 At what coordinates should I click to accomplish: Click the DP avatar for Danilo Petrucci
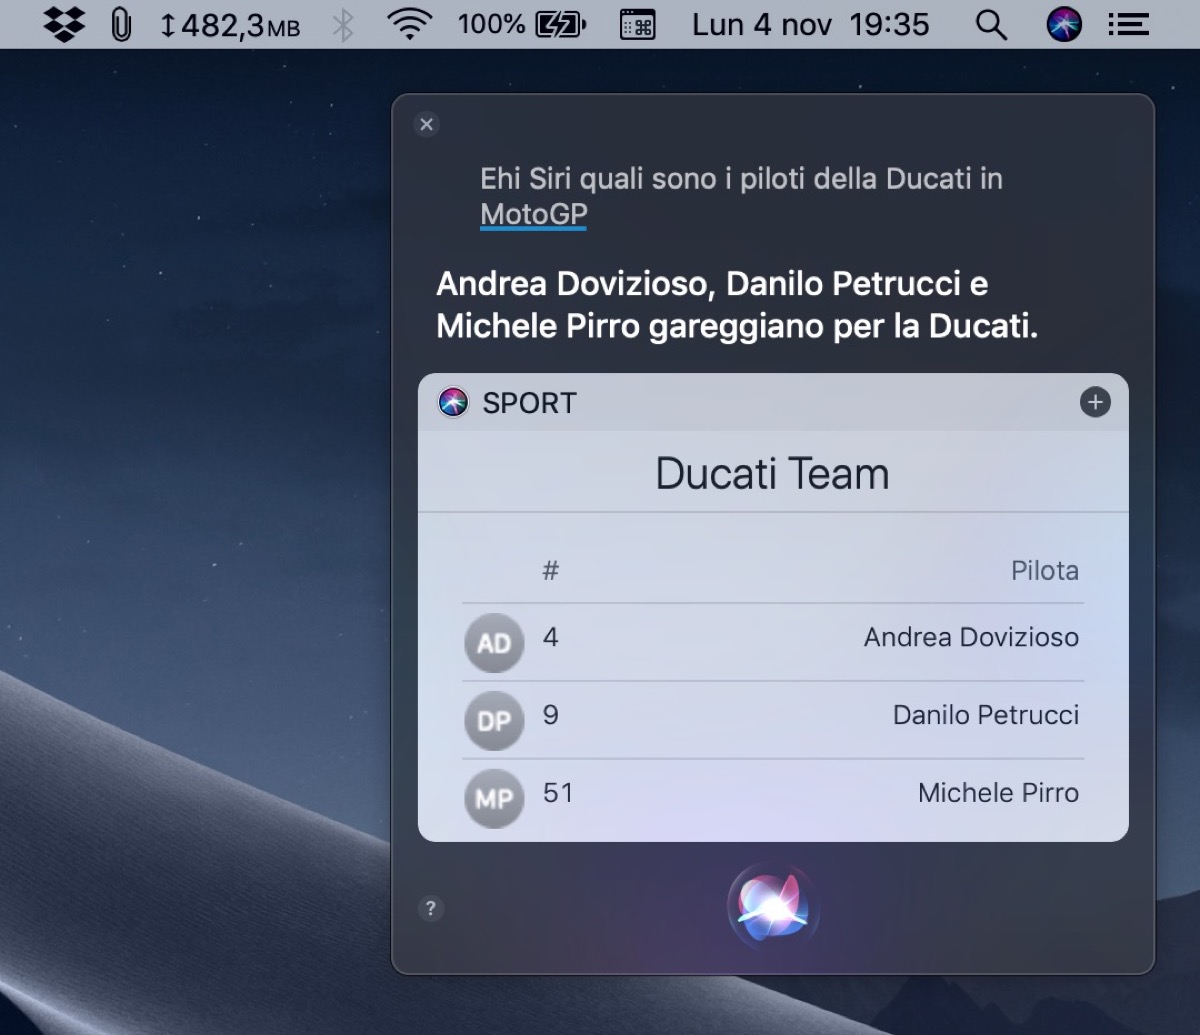[x=494, y=721]
